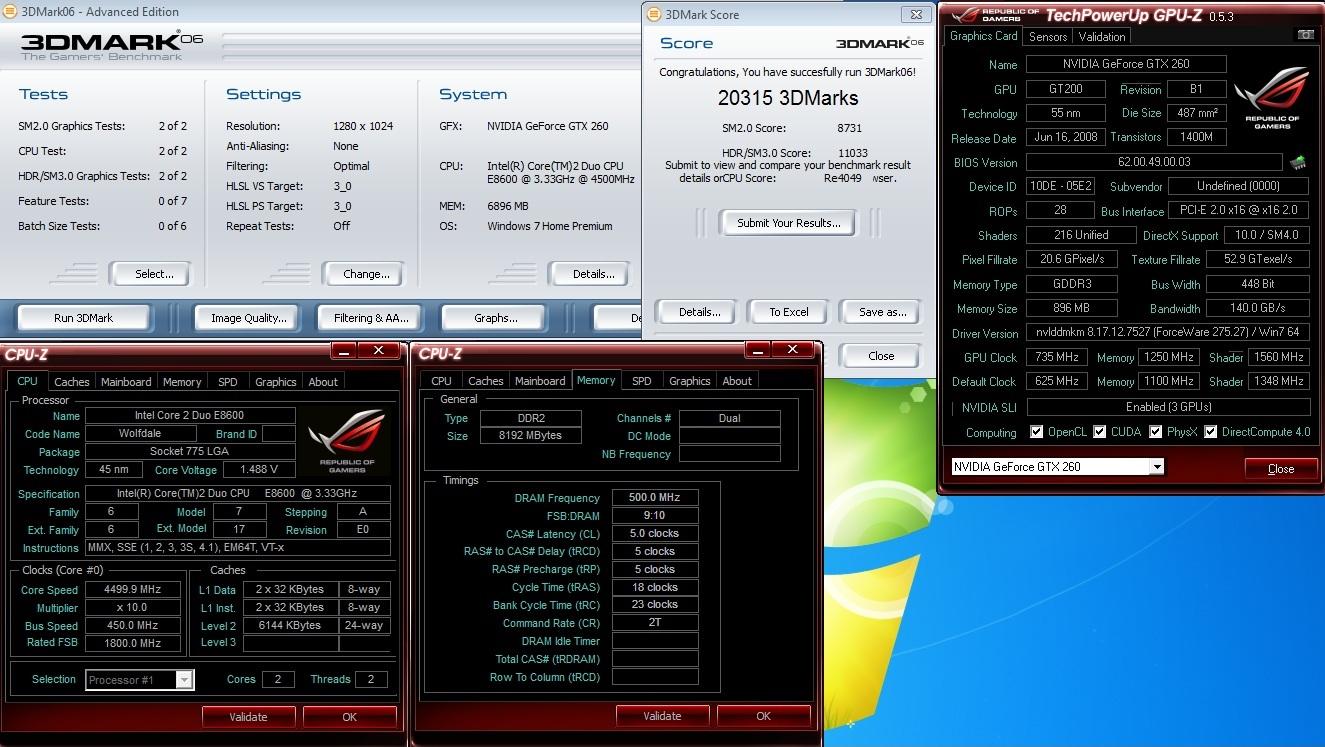Switch to Graphics tab in CPU-Z timings window
This screenshot has height=747, width=1325.
pos(690,381)
